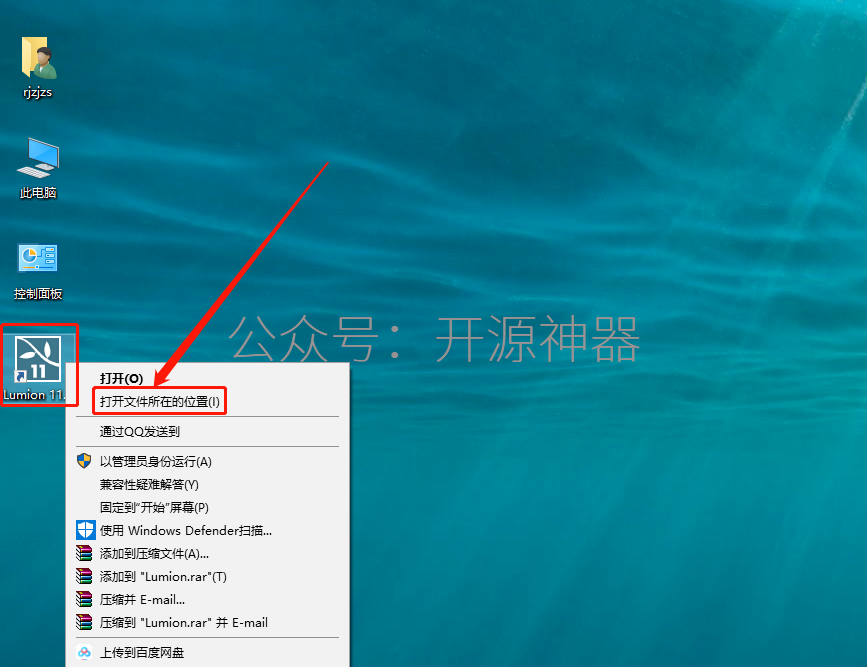Select the rjzjzs user folder icon
Viewport: 867px width, 667px height.
tap(38, 58)
